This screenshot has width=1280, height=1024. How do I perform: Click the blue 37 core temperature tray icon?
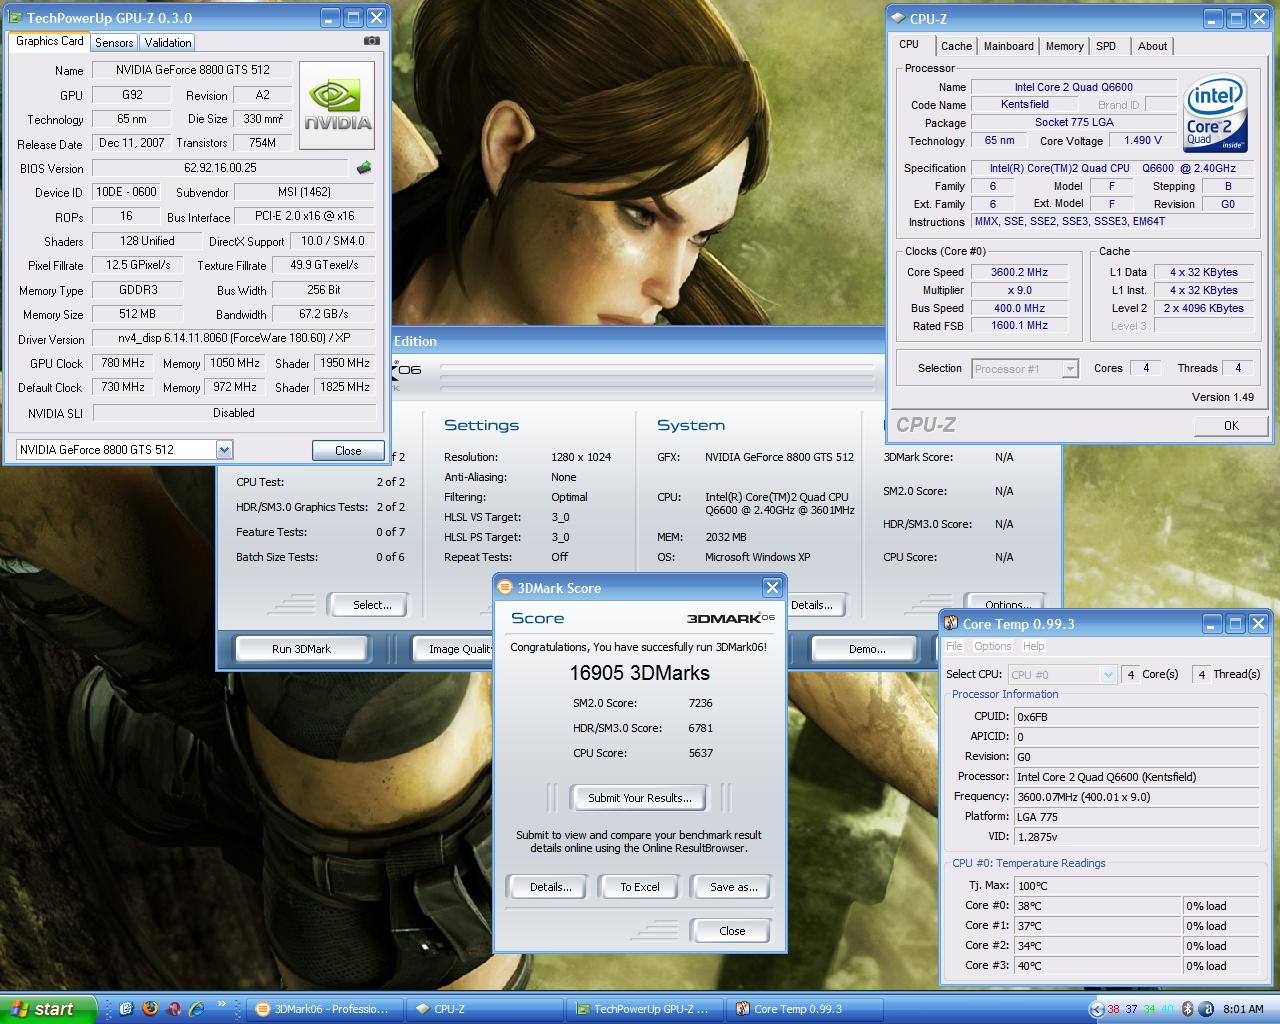pos(1132,1009)
